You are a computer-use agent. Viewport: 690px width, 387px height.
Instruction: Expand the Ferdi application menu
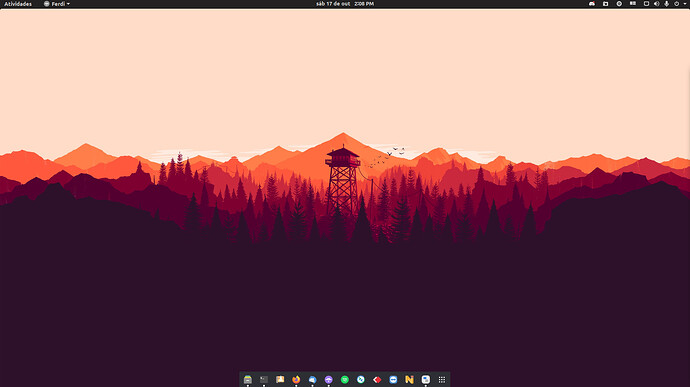(x=57, y=4)
